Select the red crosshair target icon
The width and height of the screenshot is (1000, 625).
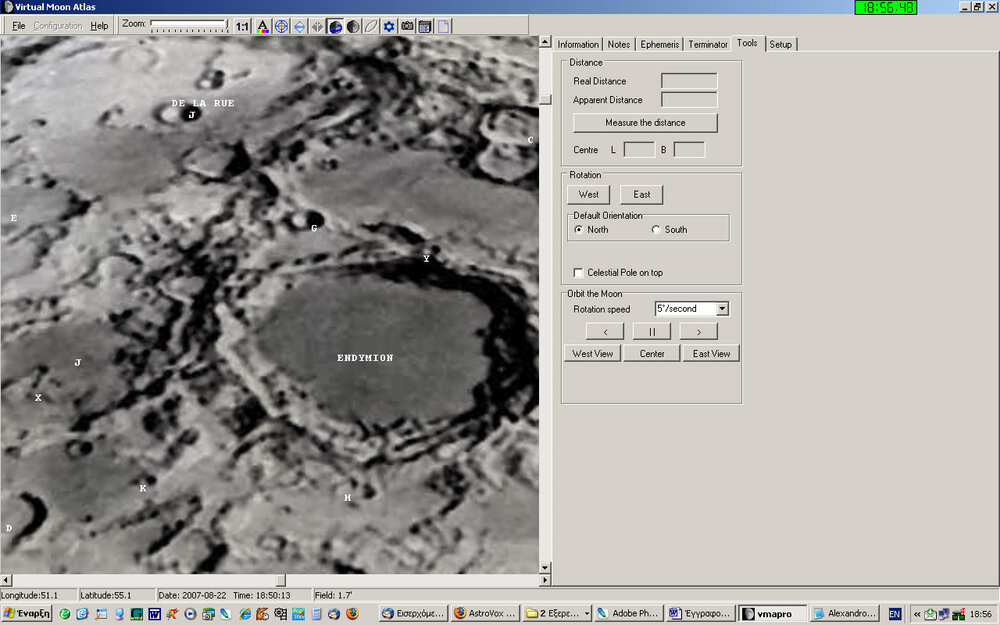point(281,26)
